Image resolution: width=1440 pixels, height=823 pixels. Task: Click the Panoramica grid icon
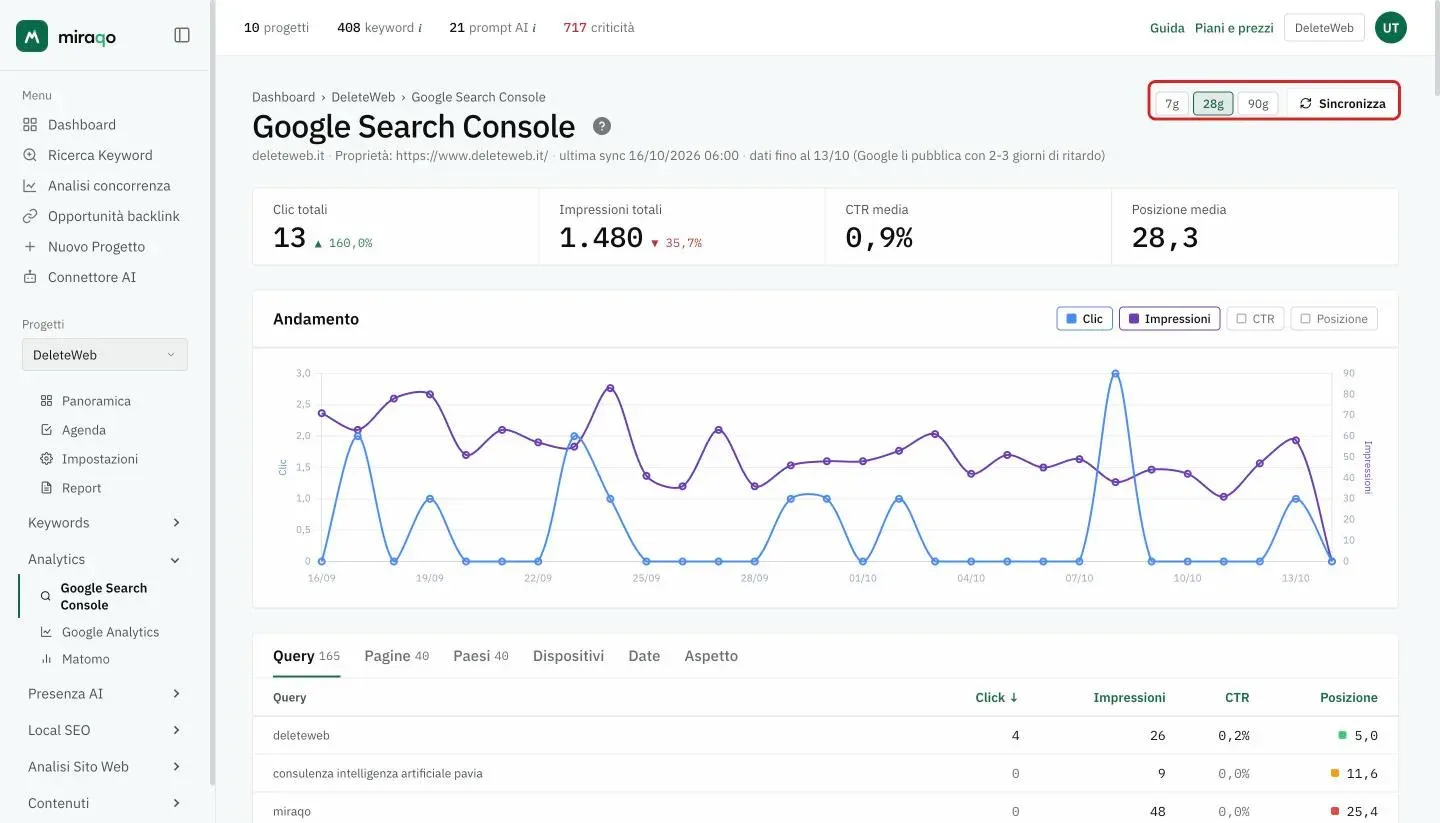coord(46,401)
